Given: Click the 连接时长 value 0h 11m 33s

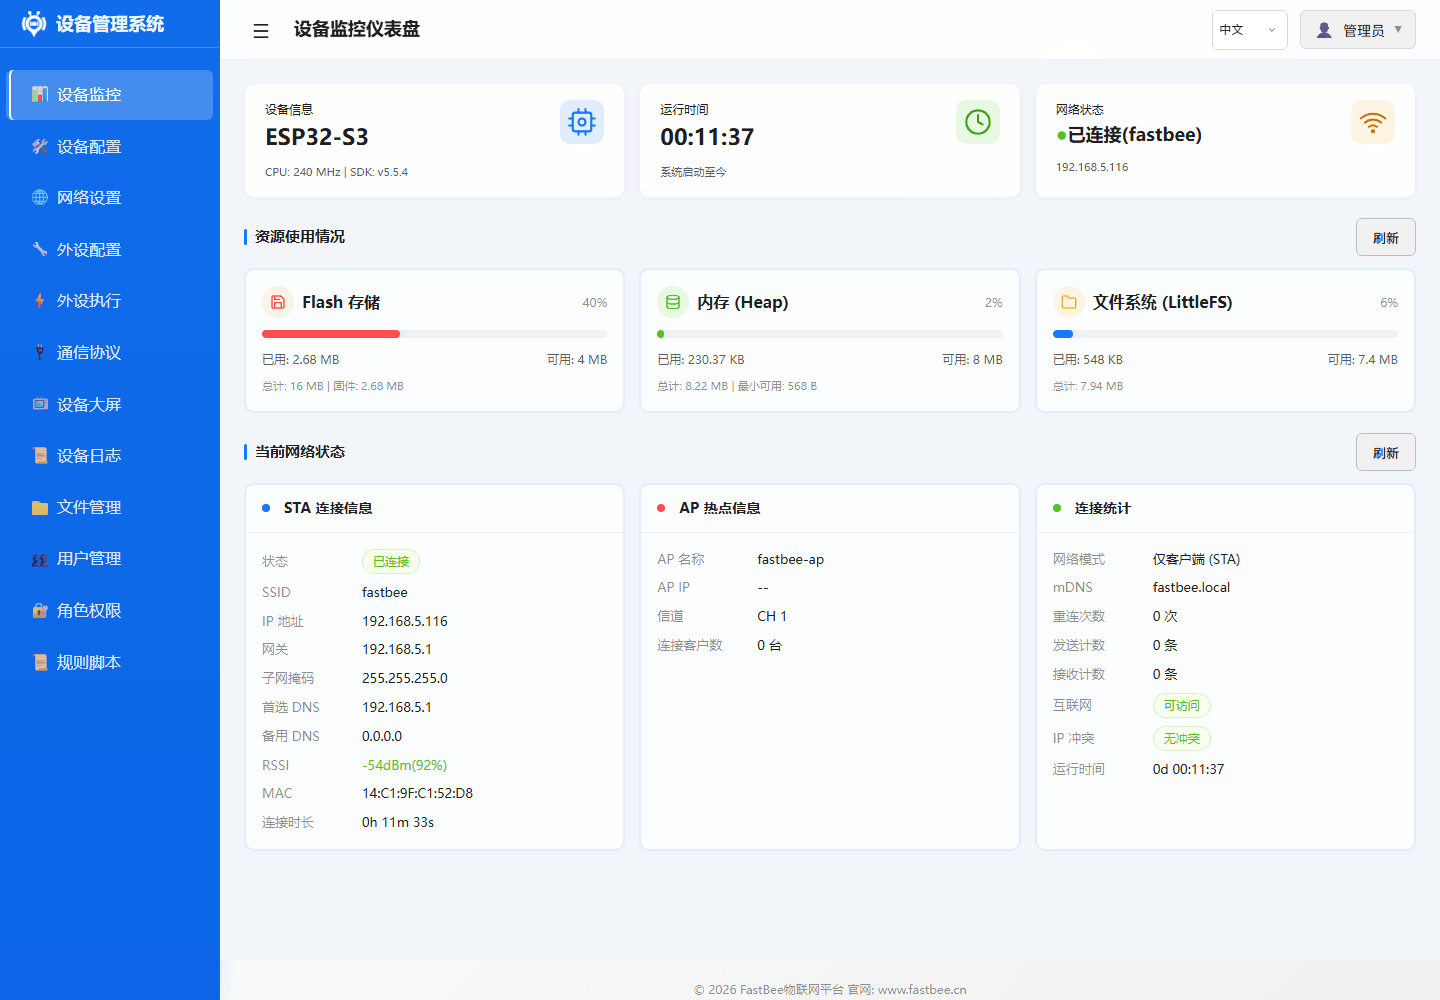Looking at the screenshot, I should pos(398,822).
